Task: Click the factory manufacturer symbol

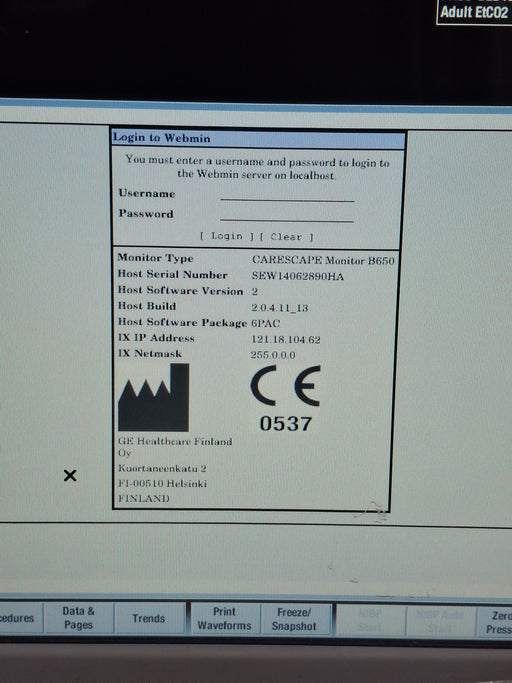Action: pos(153,397)
